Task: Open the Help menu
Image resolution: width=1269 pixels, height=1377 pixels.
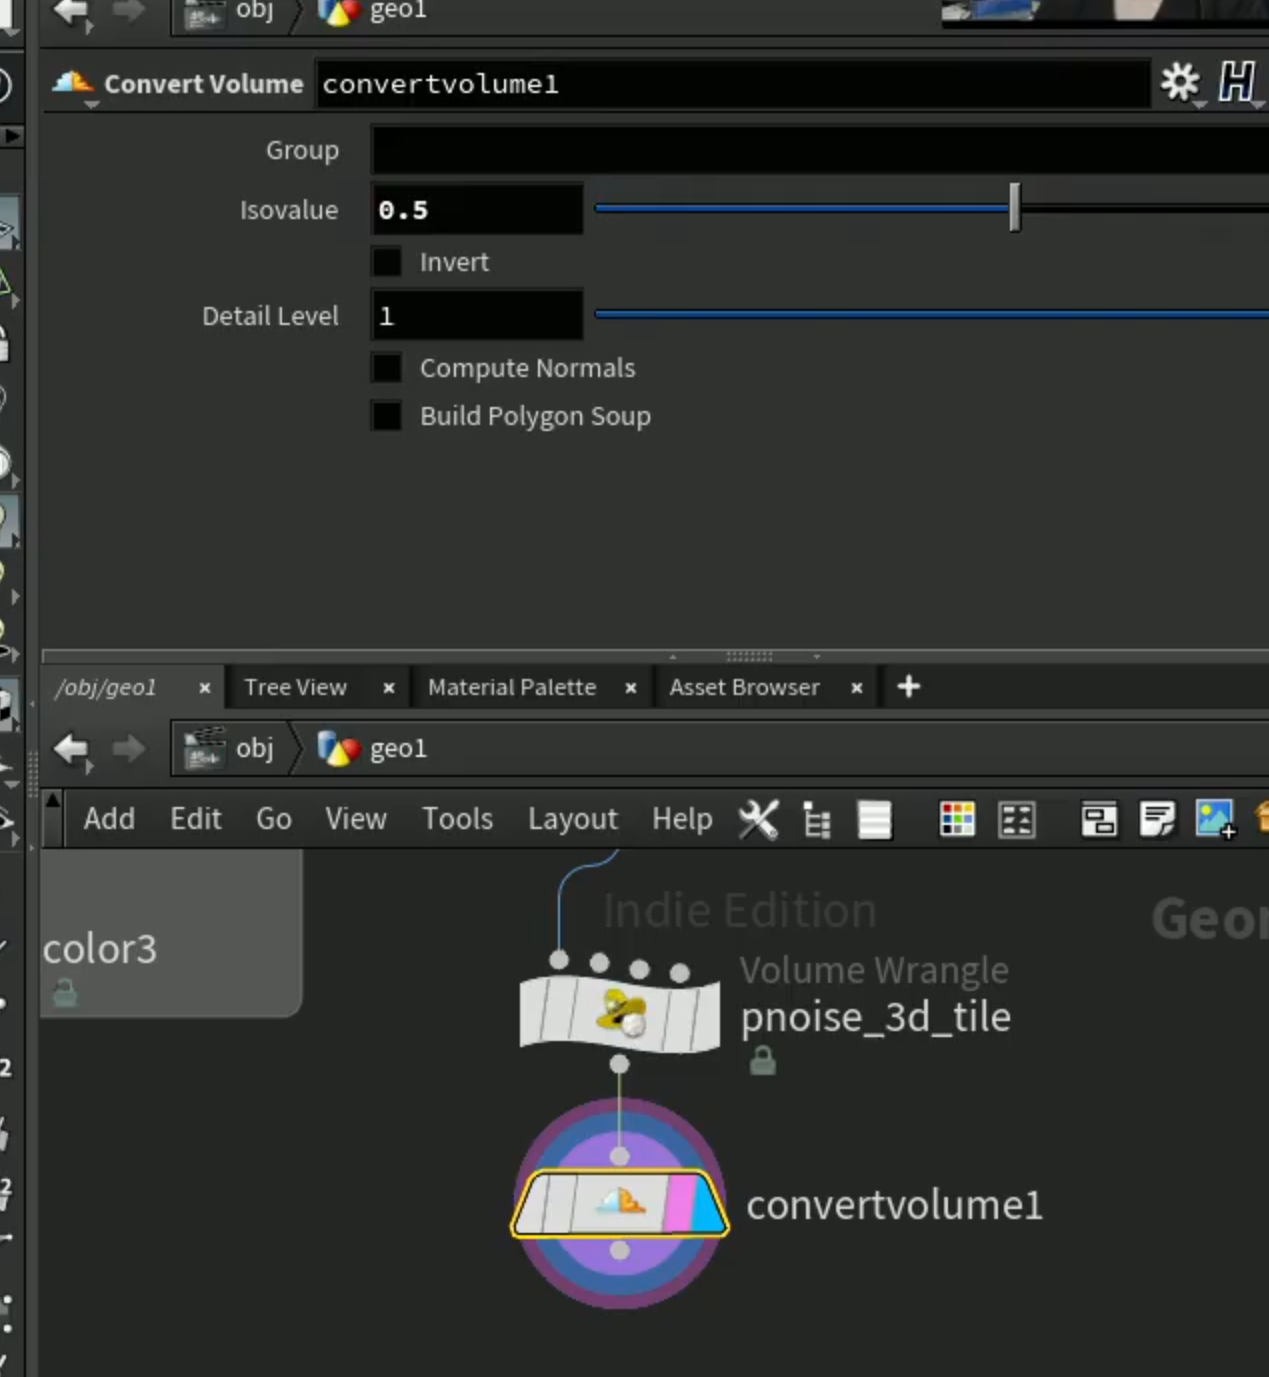Action: click(x=682, y=819)
